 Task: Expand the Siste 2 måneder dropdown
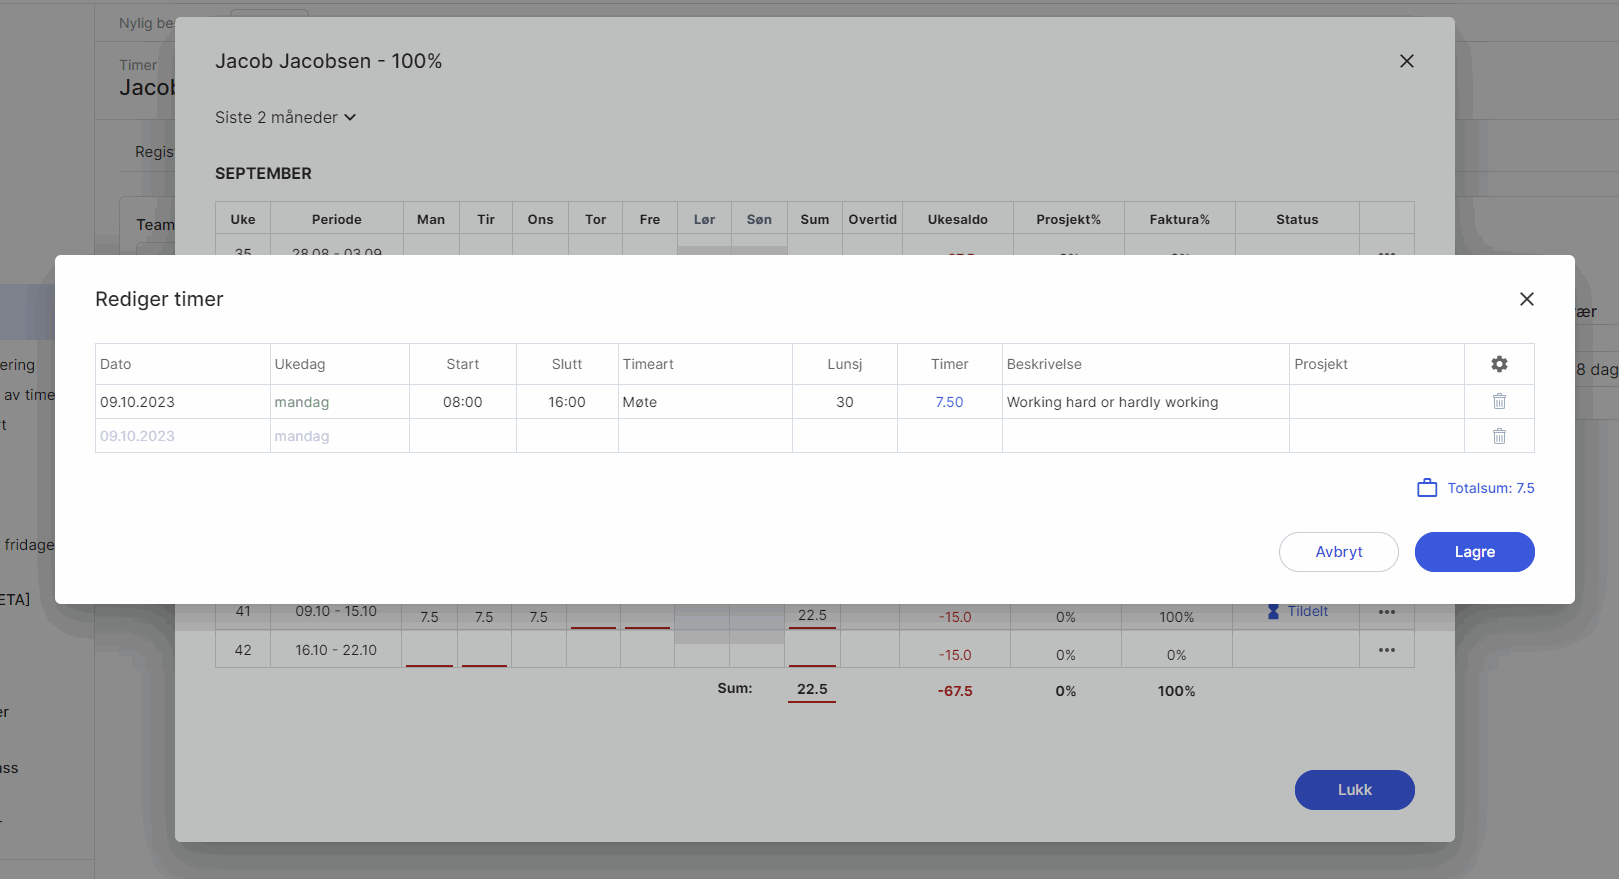285,117
